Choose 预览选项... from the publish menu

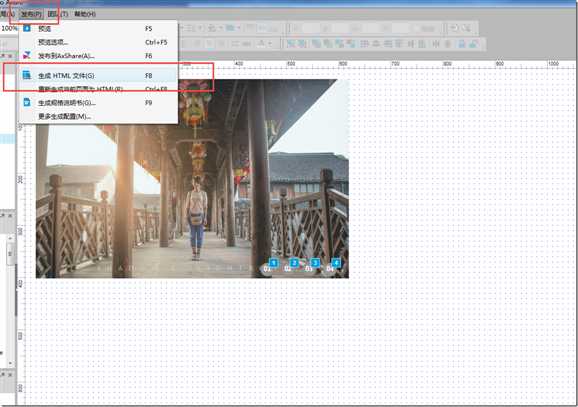tap(98, 42)
